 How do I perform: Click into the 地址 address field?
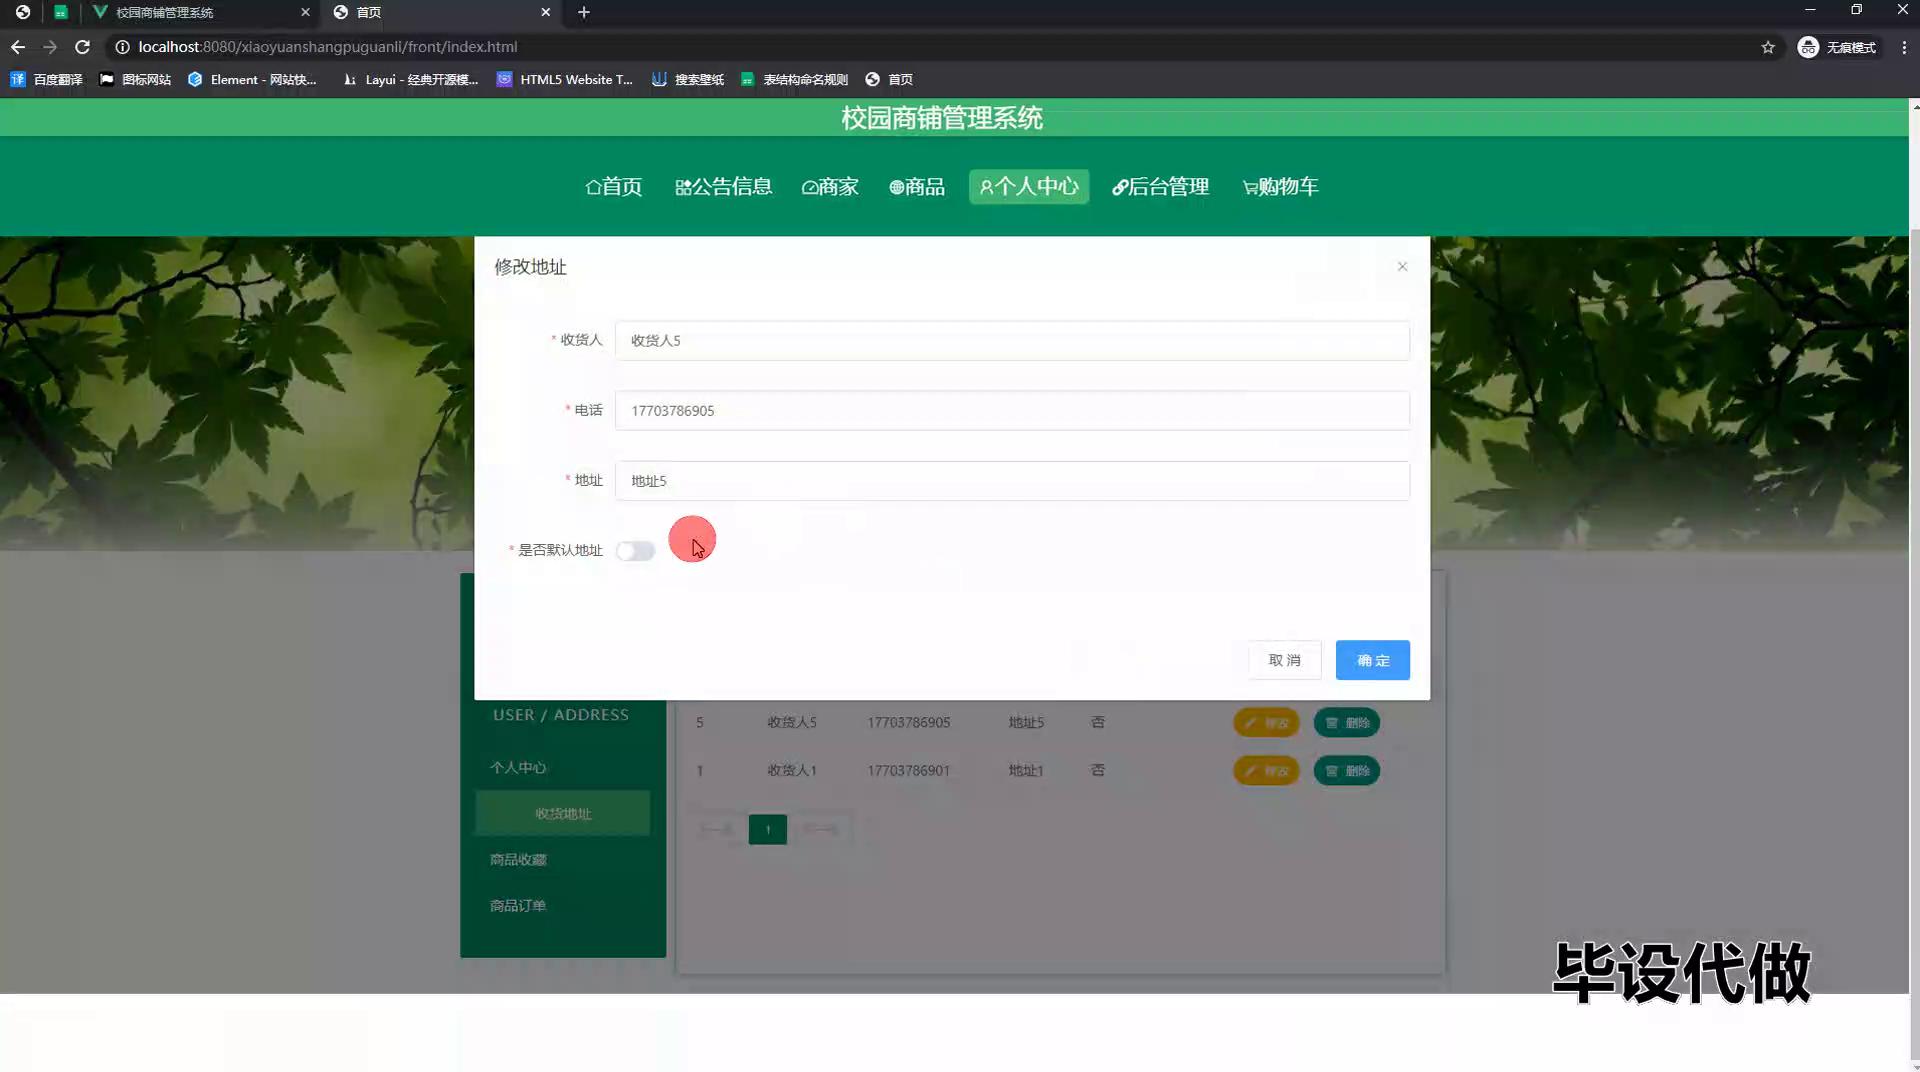click(x=1011, y=481)
